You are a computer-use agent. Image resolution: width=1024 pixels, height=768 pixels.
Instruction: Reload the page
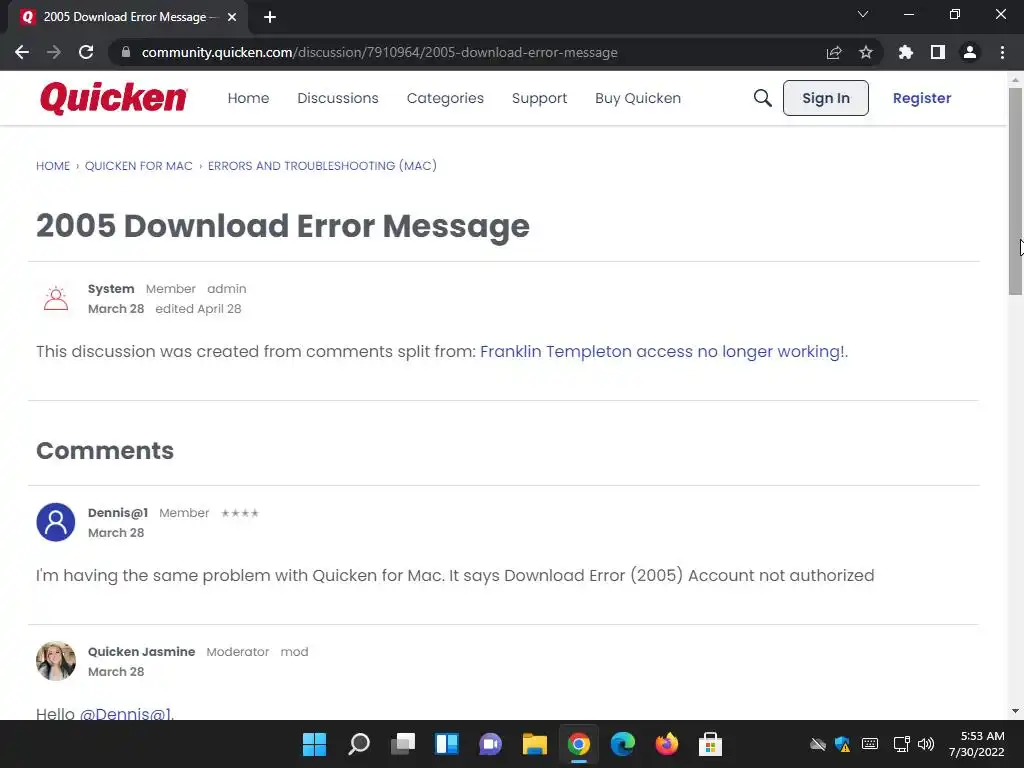[x=86, y=52]
